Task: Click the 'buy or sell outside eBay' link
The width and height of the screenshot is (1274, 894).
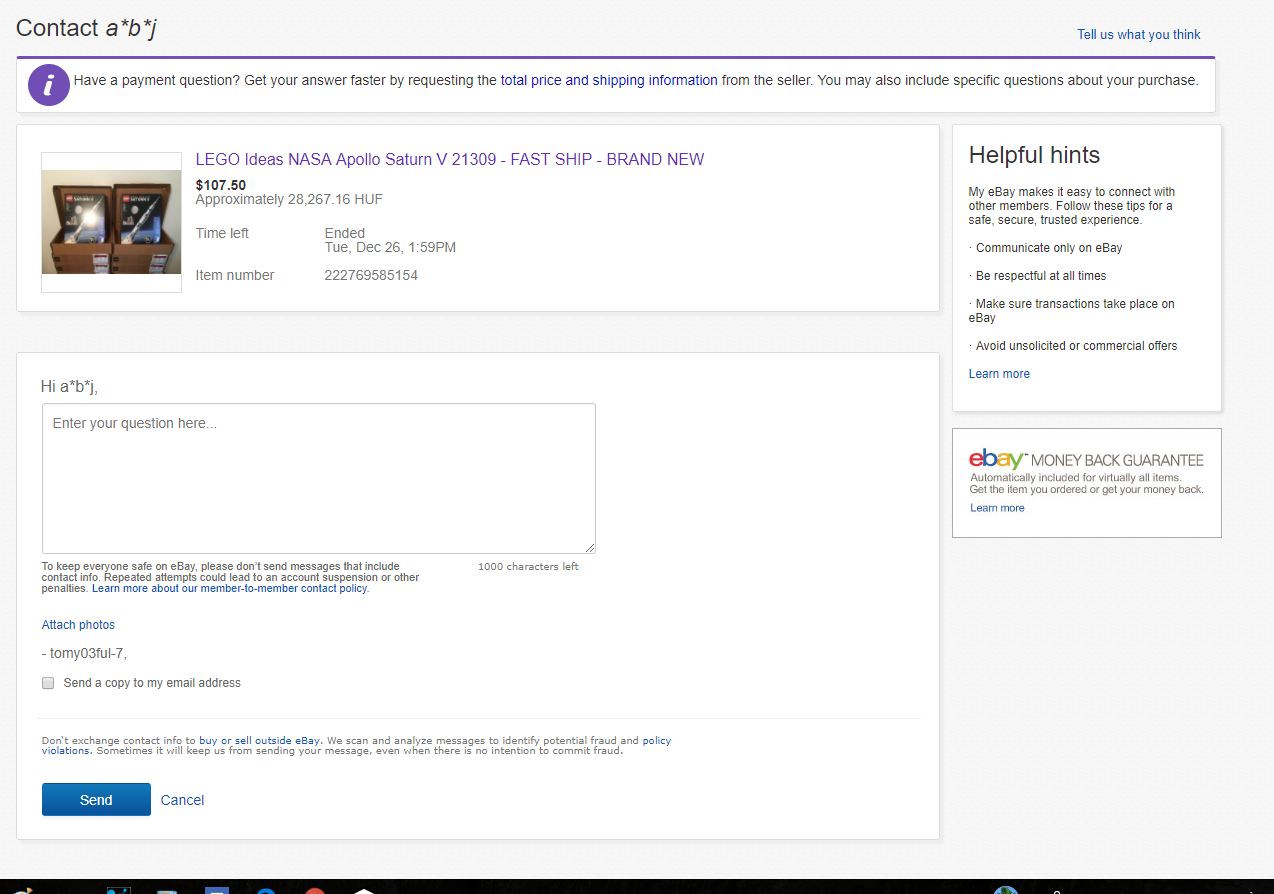Action: coord(260,741)
